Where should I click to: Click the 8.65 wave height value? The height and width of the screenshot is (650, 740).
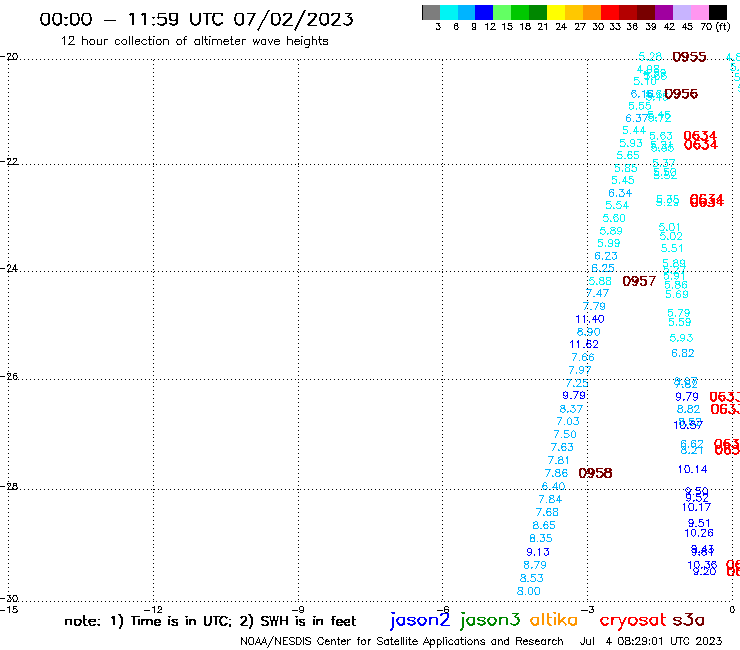544,525
